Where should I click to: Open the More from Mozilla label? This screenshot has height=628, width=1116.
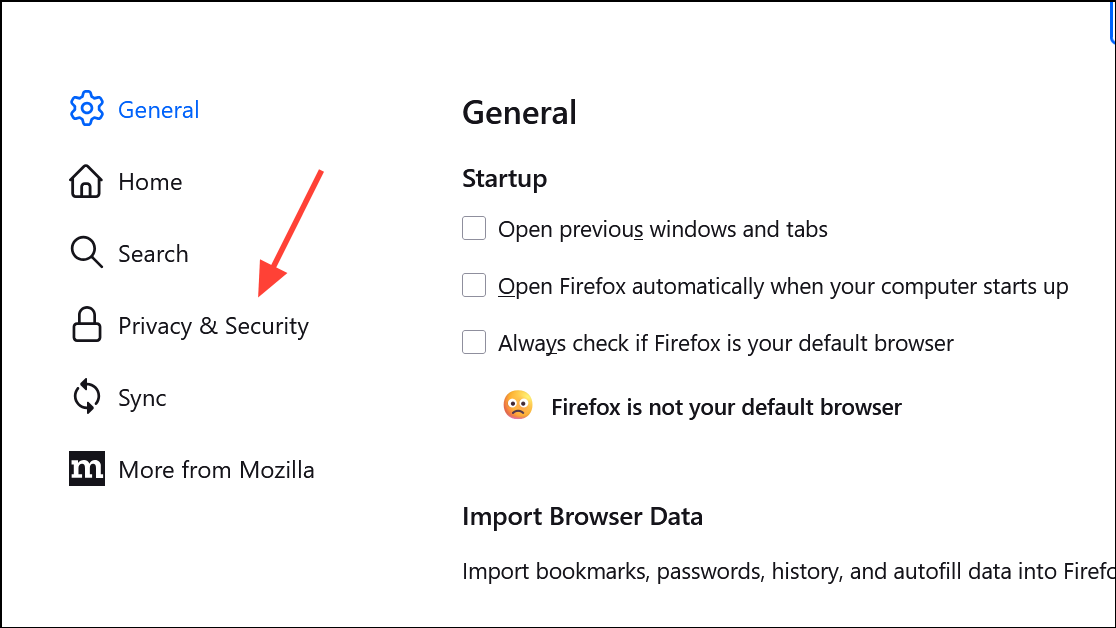(216, 470)
